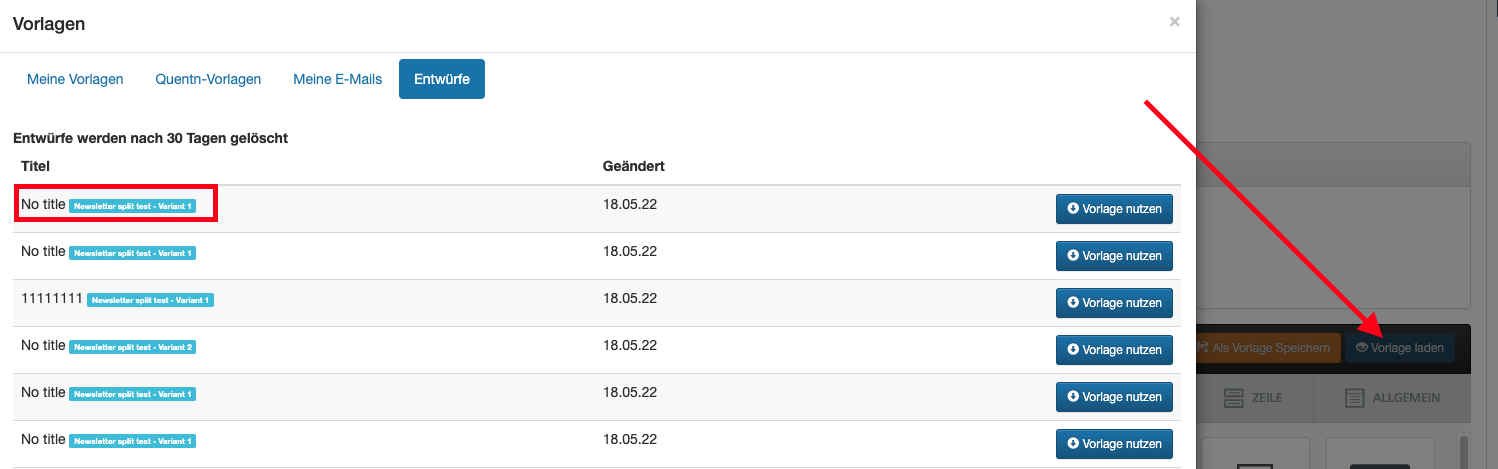Click the Geändert column header
This screenshot has height=469, width=1498.
tap(633, 166)
